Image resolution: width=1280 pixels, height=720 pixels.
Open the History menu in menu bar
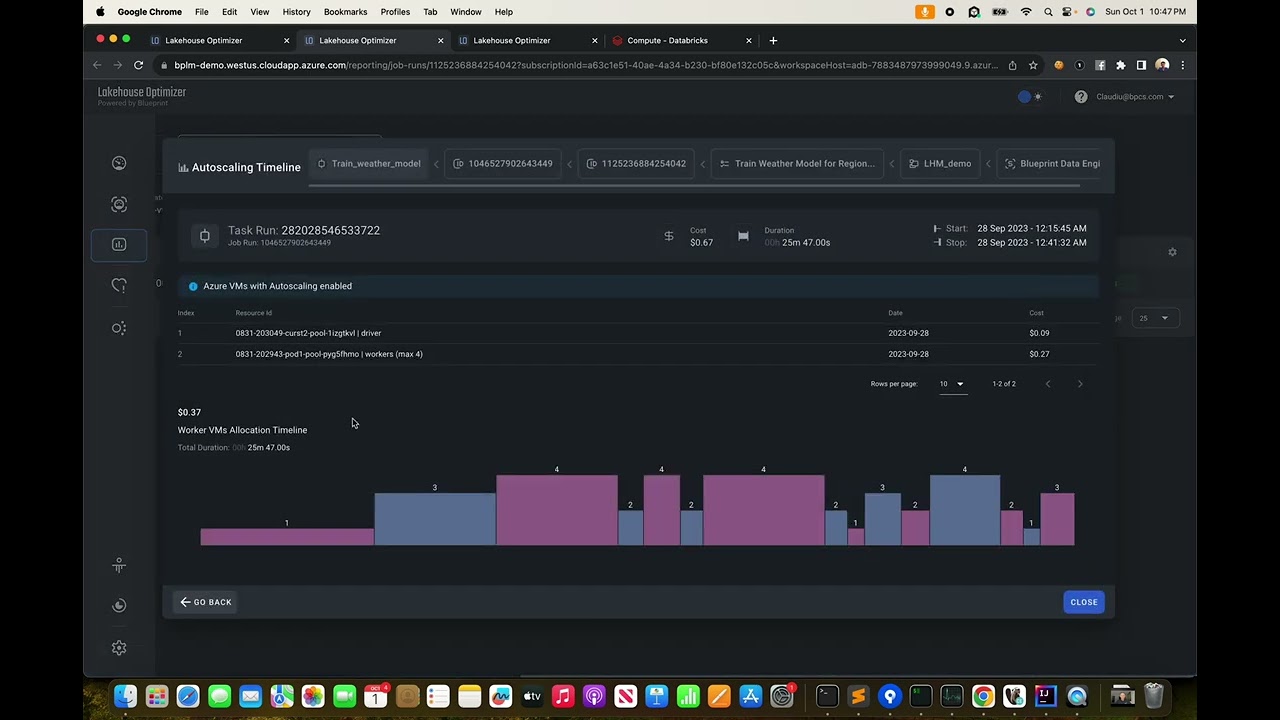point(296,12)
